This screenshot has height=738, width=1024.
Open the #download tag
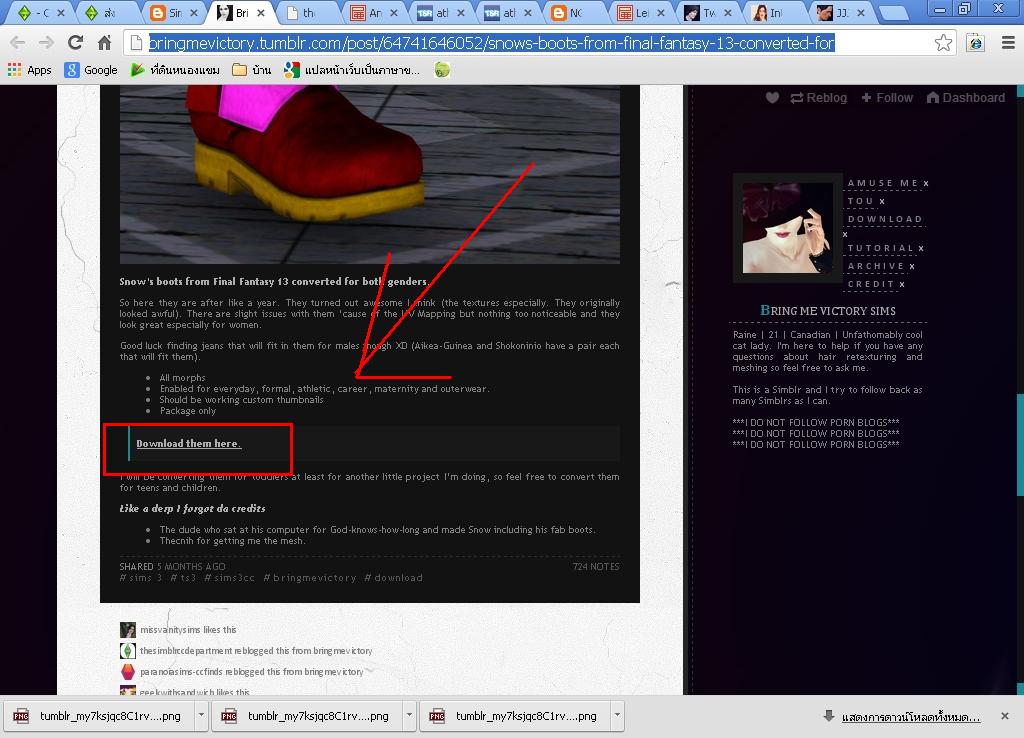(393, 578)
